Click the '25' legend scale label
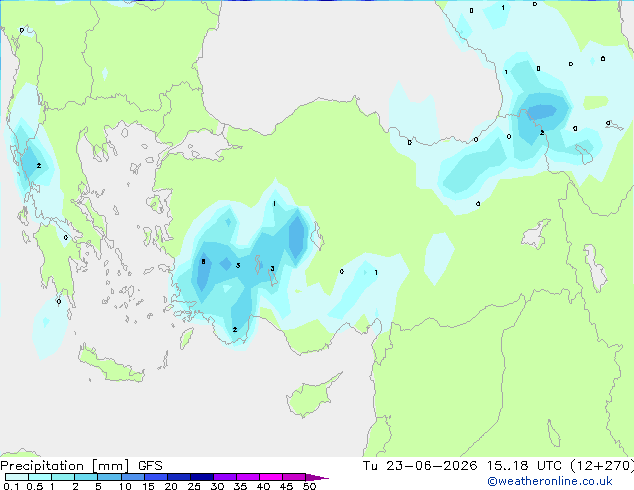Viewport: 634px width, 490px height. pyautogui.click(x=194, y=486)
